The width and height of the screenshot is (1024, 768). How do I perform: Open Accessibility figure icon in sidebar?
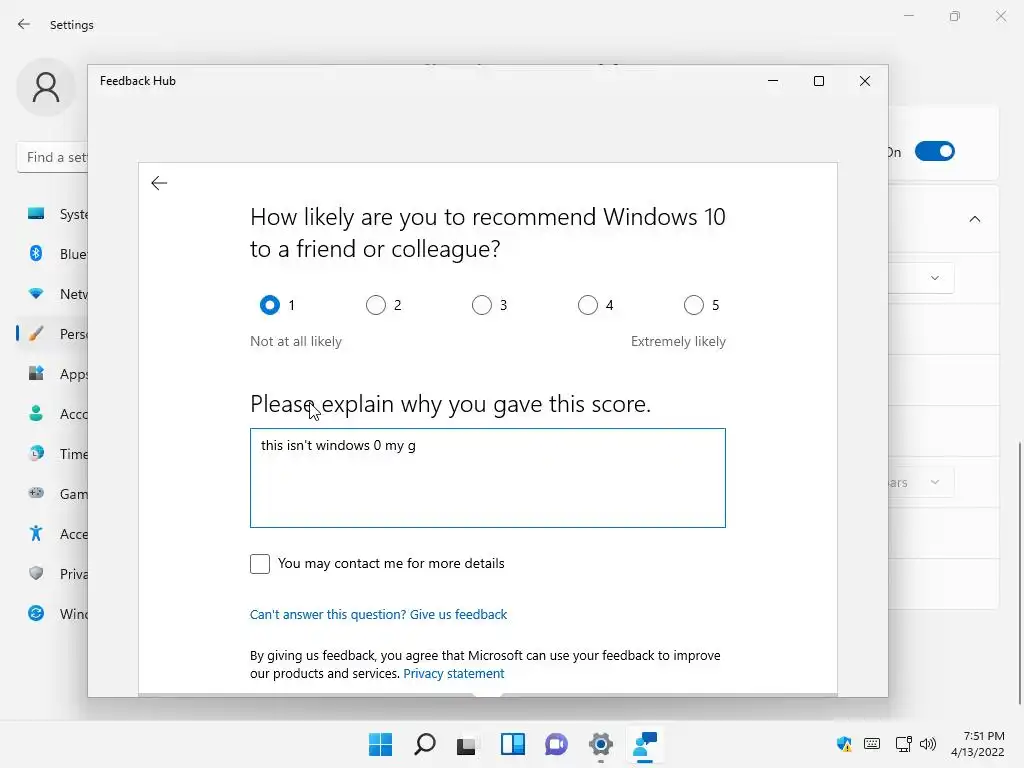[x=36, y=534]
